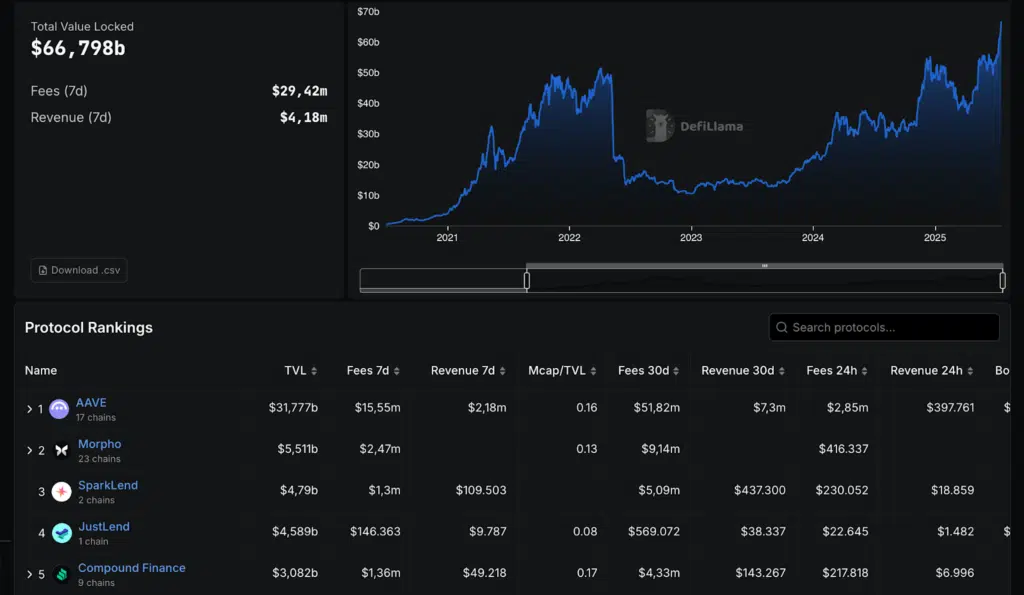Download the .csv data file
The width and height of the screenshot is (1024, 595).
click(79, 270)
